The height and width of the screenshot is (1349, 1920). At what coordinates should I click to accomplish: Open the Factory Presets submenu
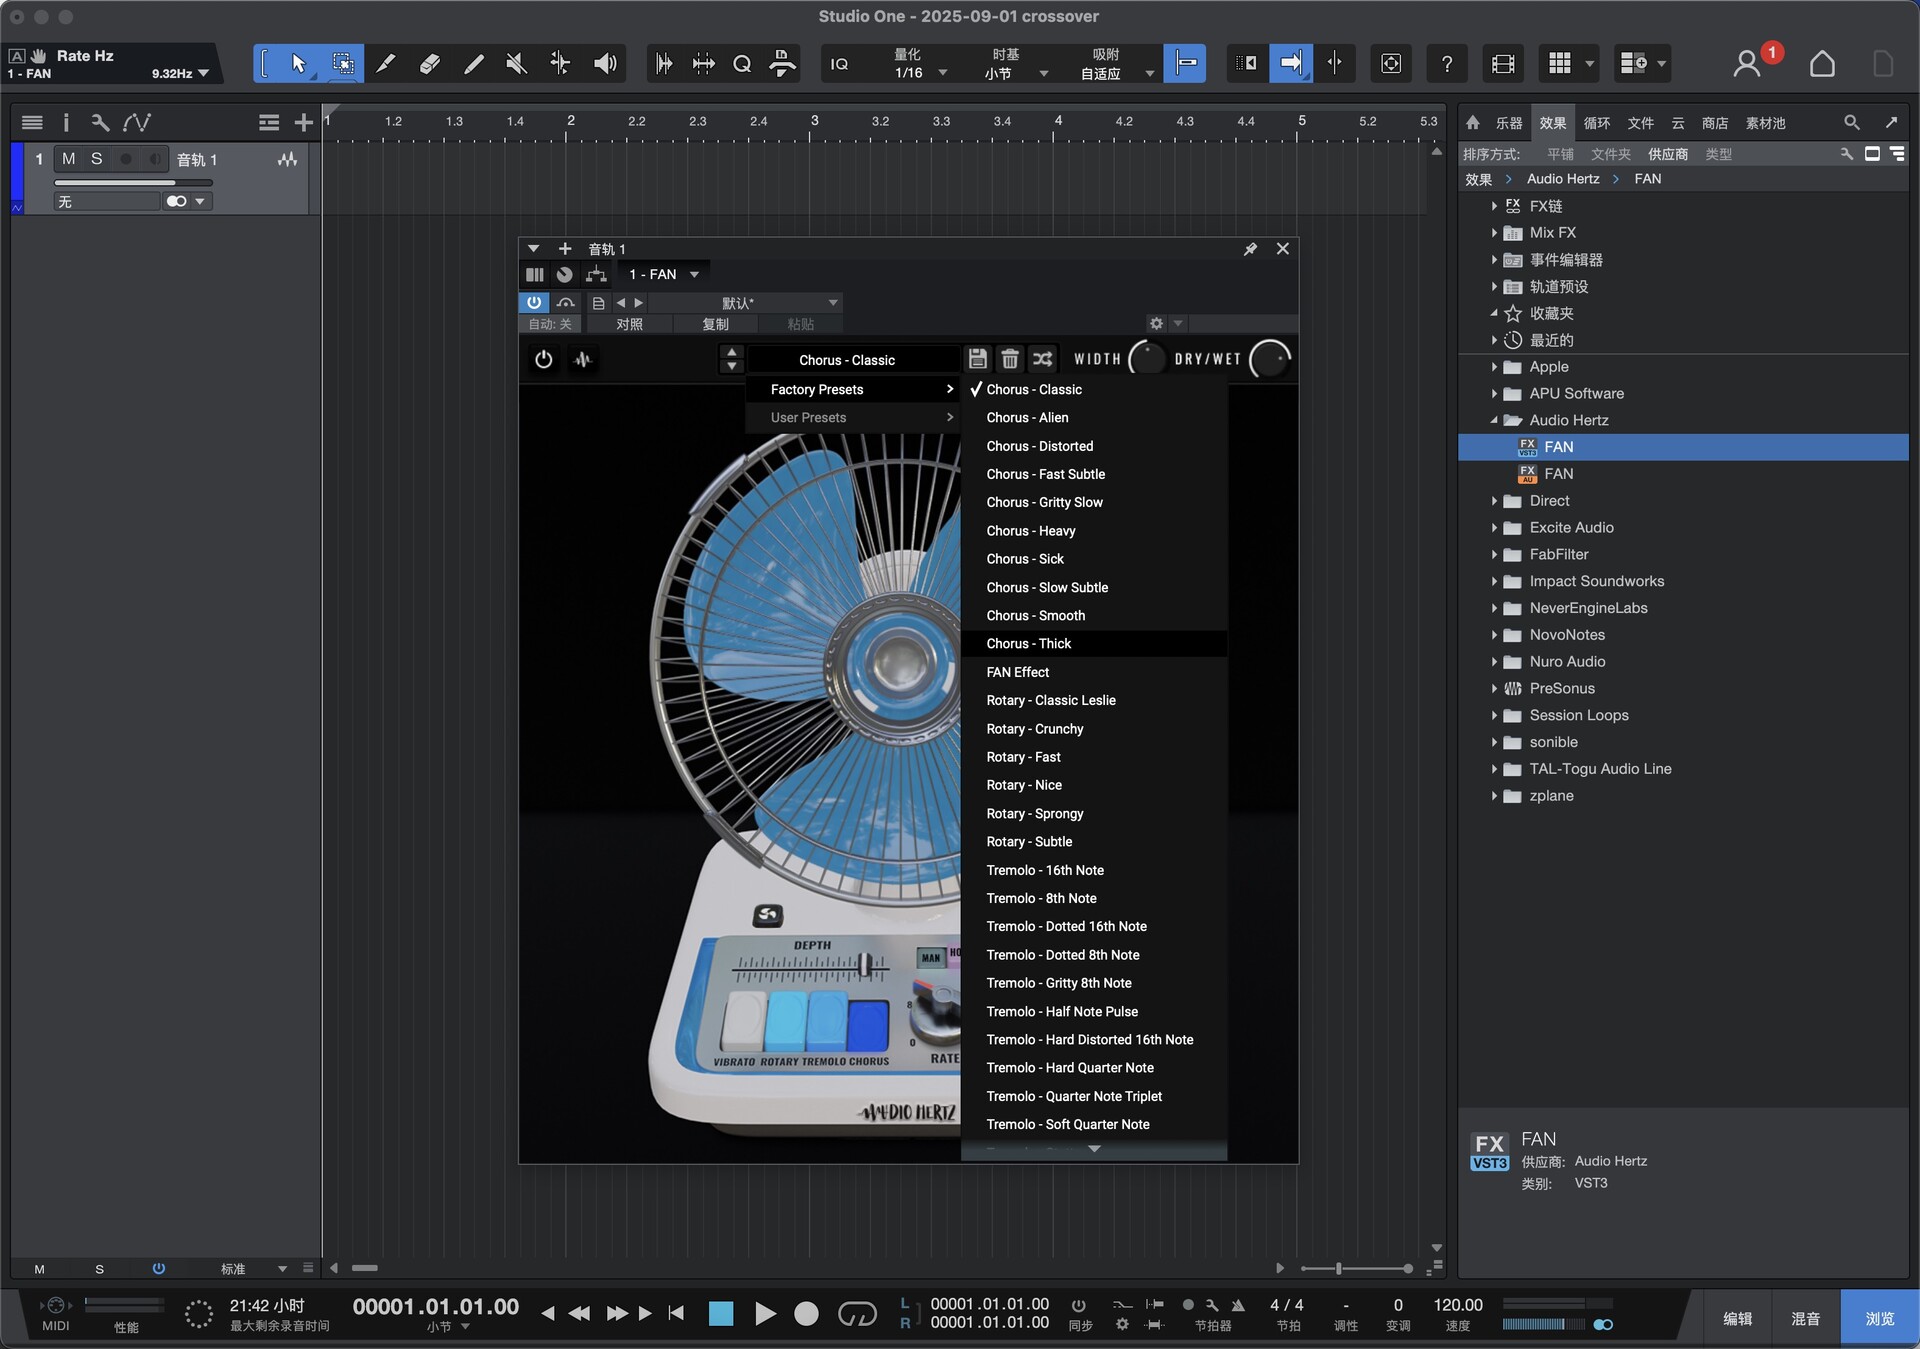click(x=853, y=389)
